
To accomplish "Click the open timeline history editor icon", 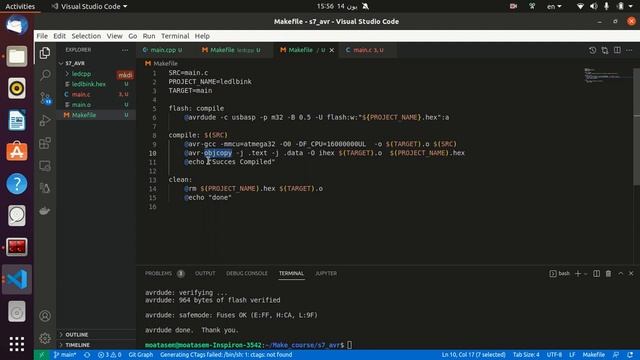I will tap(592, 50).
